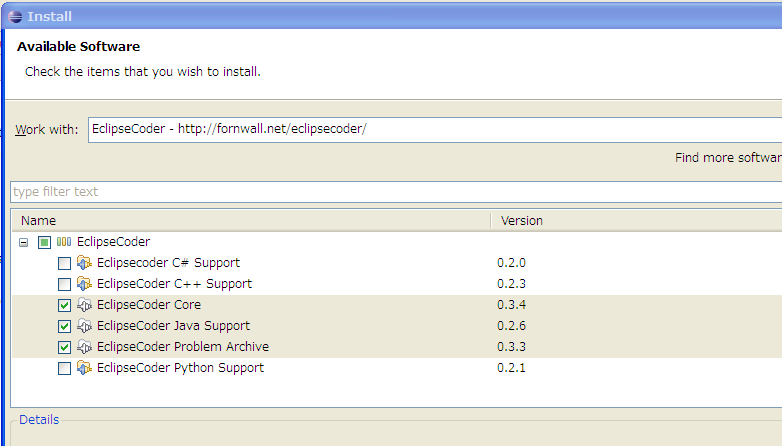Enable the EclipseCoder C++ Support checkbox

(x=64, y=284)
